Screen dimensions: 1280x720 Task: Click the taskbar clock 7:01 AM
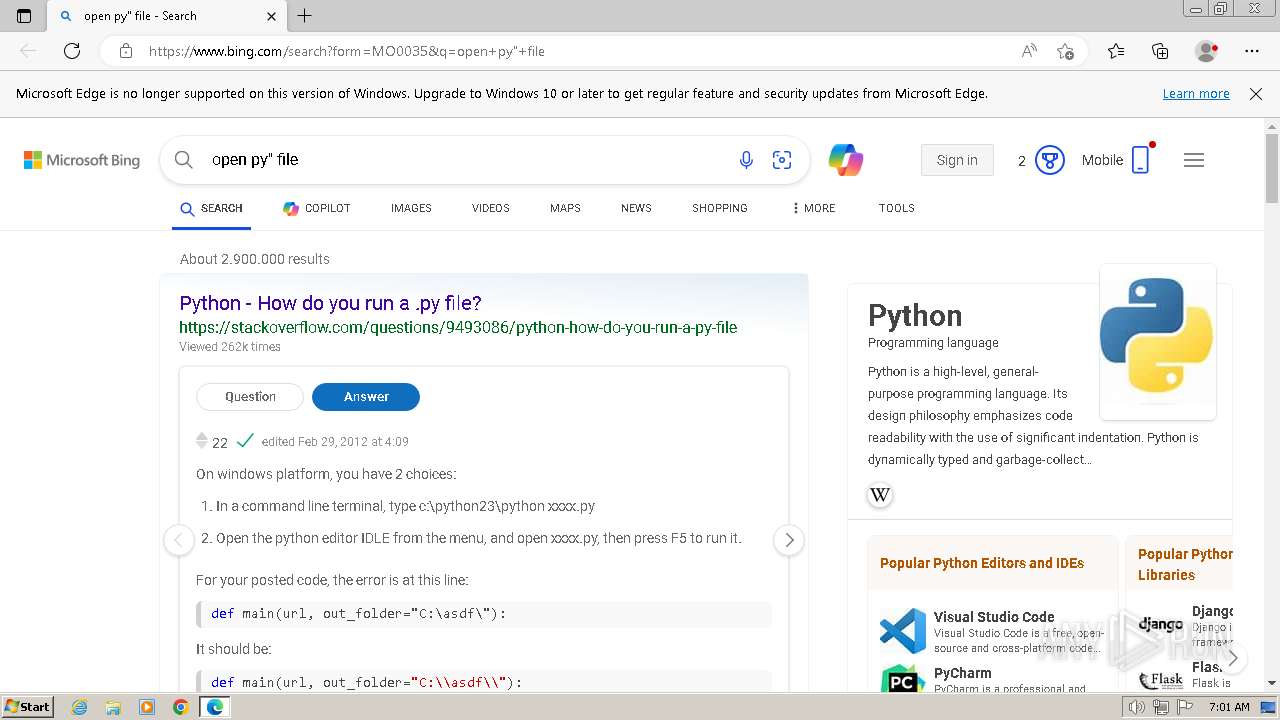pyautogui.click(x=1229, y=707)
